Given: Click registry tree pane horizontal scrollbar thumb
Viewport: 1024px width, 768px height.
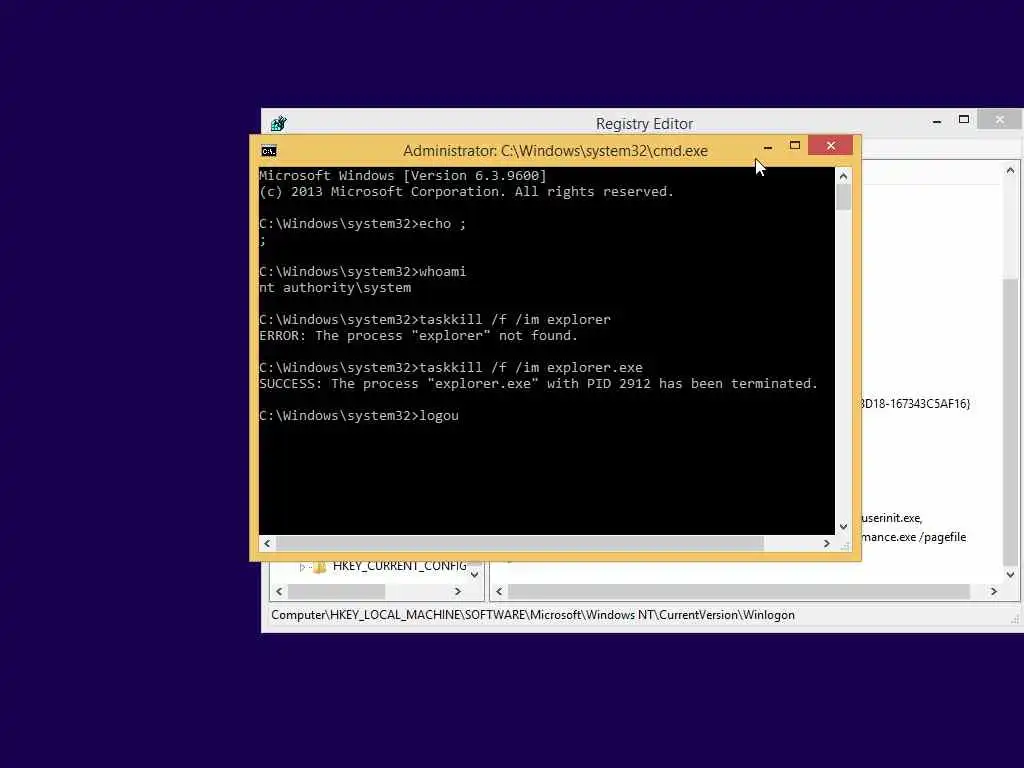Looking at the screenshot, I should coord(336,592).
